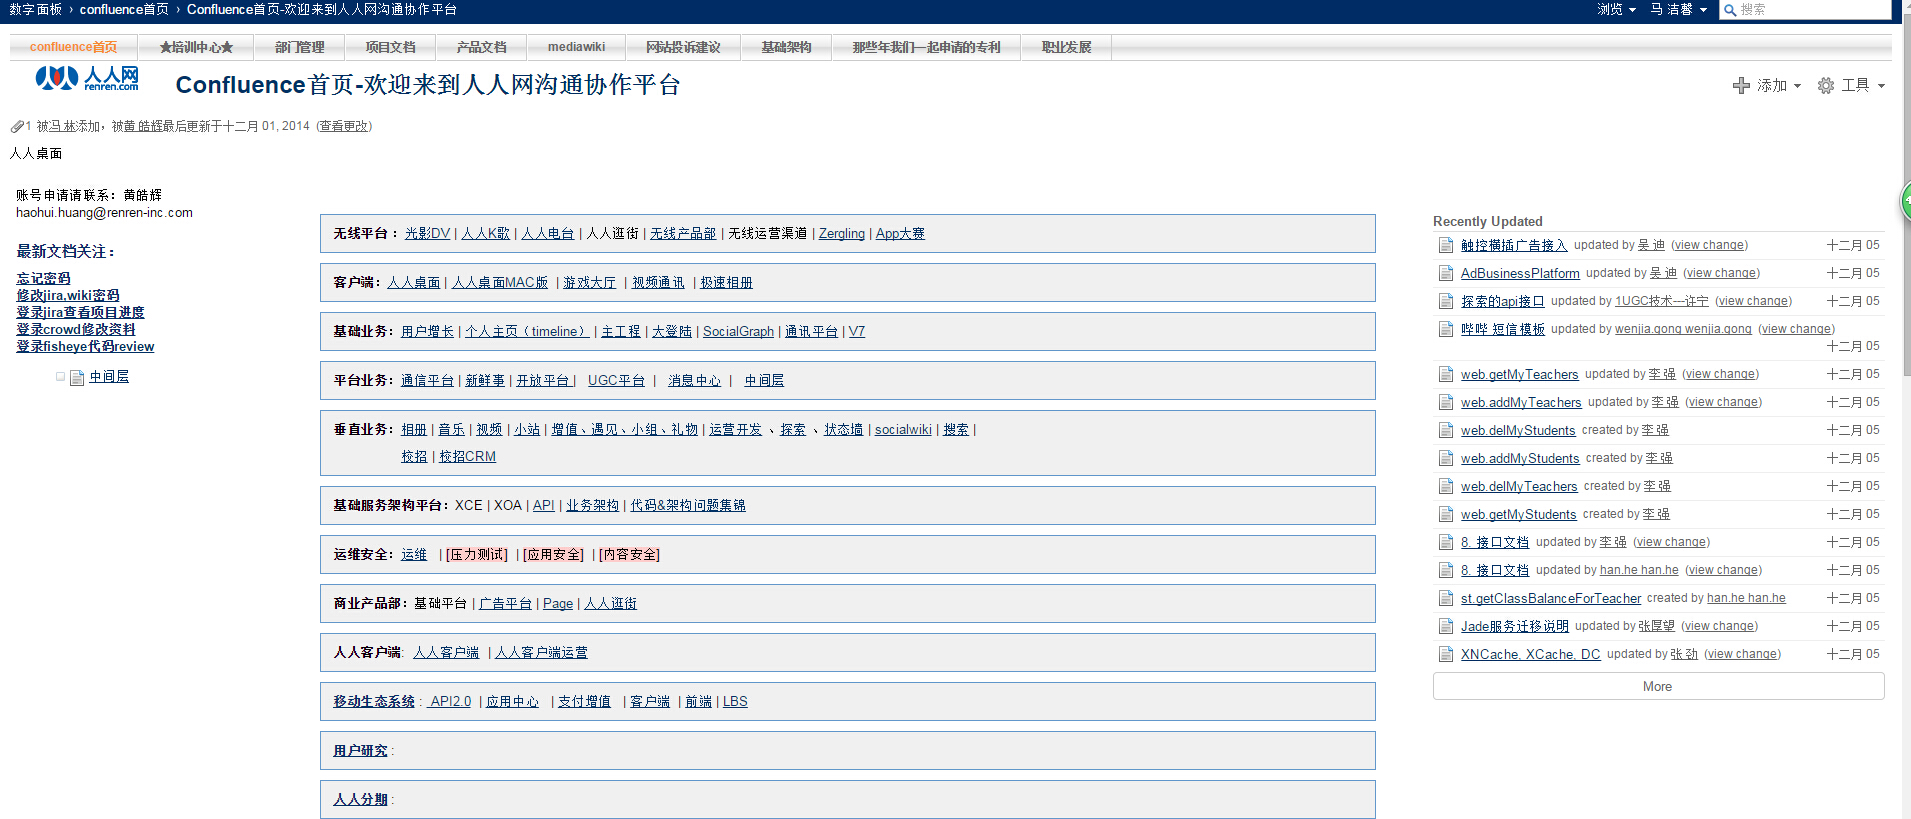Open the 光影DV link
The image size is (1911, 819).
tap(427, 233)
